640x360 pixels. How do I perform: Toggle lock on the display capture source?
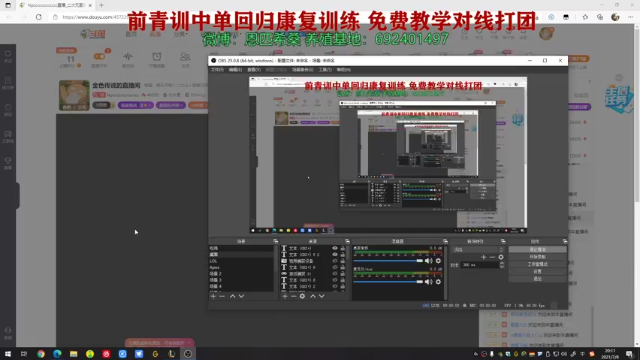[x=342, y=274]
